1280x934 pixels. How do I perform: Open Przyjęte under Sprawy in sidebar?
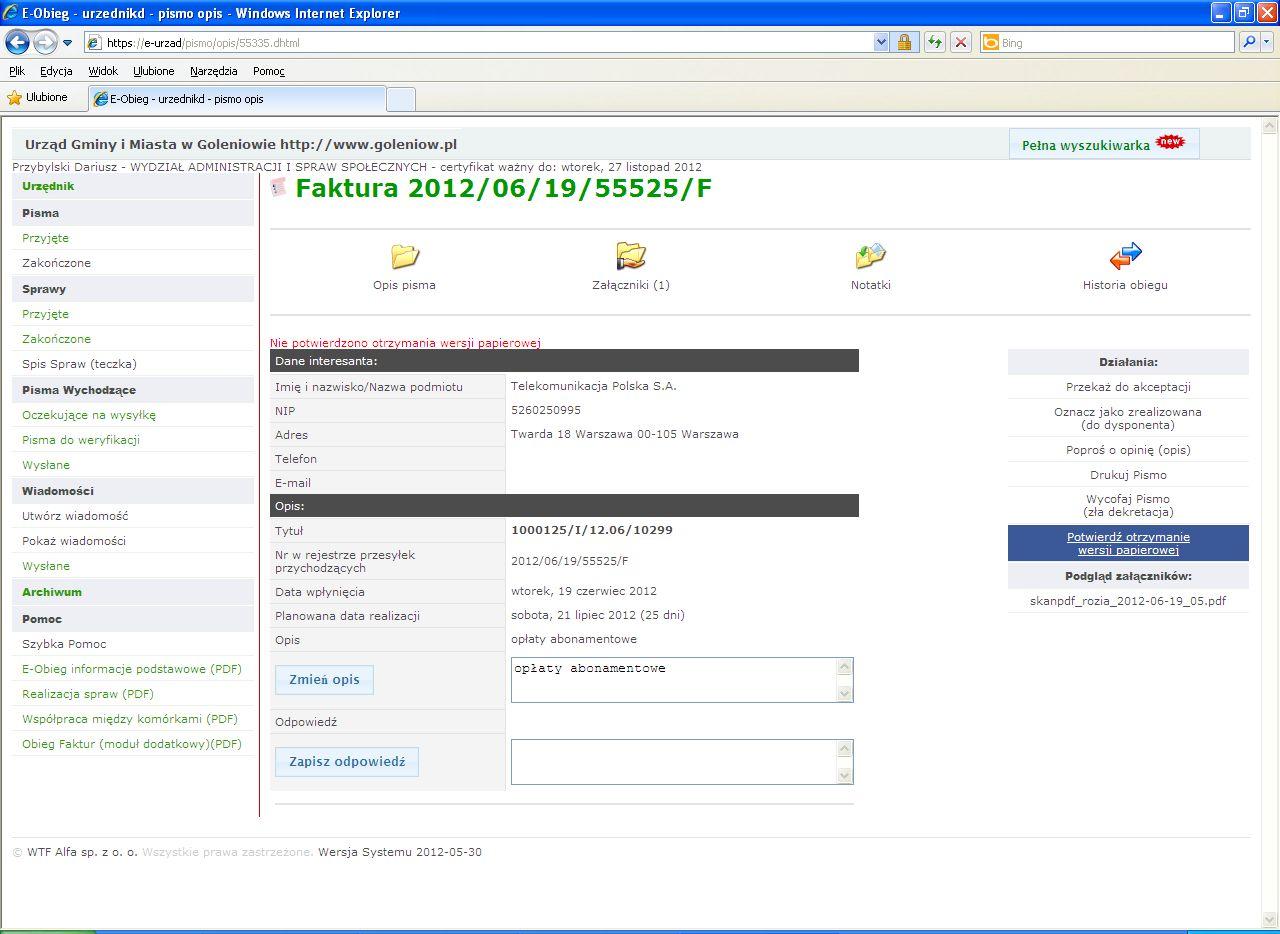46,314
